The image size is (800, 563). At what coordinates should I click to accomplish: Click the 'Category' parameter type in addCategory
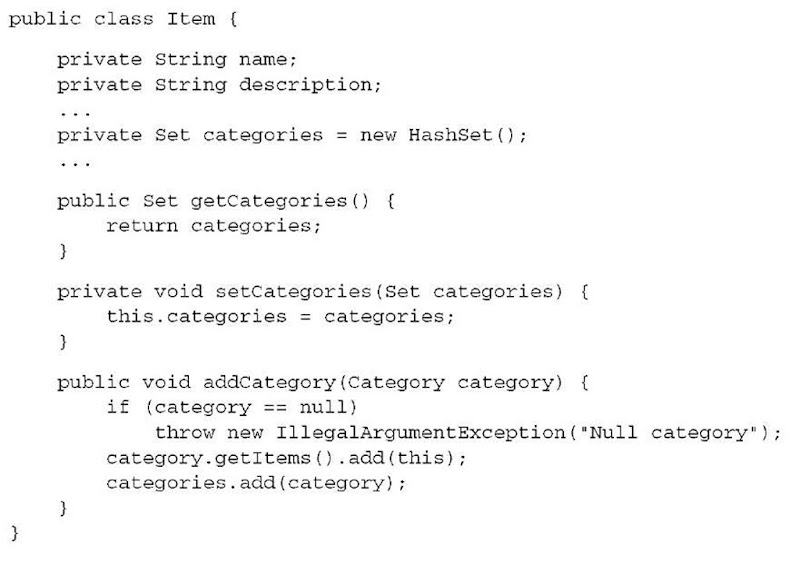(x=398, y=382)
